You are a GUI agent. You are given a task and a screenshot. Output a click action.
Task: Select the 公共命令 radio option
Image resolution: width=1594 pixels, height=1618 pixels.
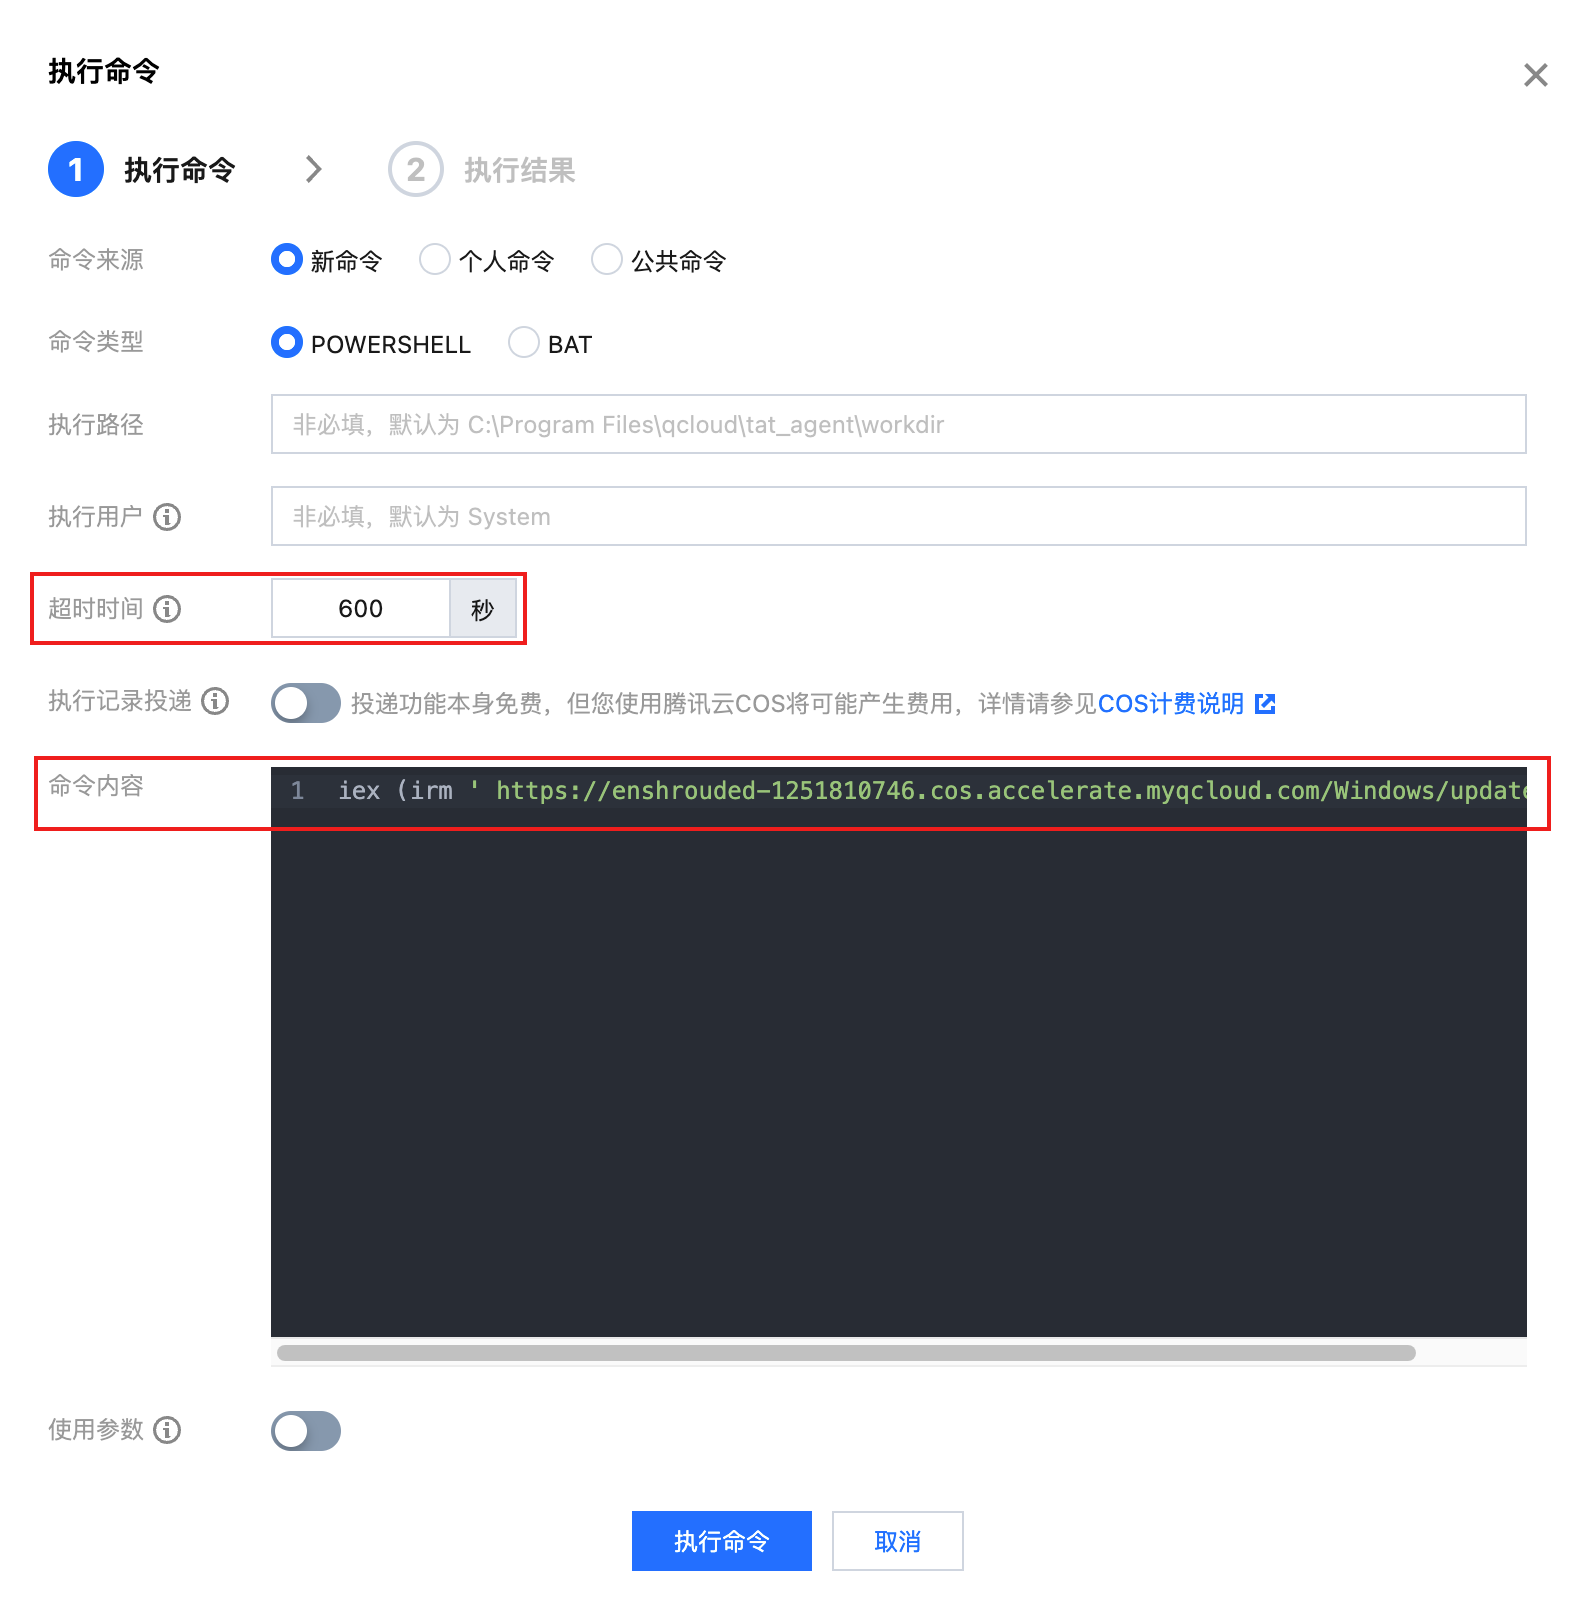[607, 260]
